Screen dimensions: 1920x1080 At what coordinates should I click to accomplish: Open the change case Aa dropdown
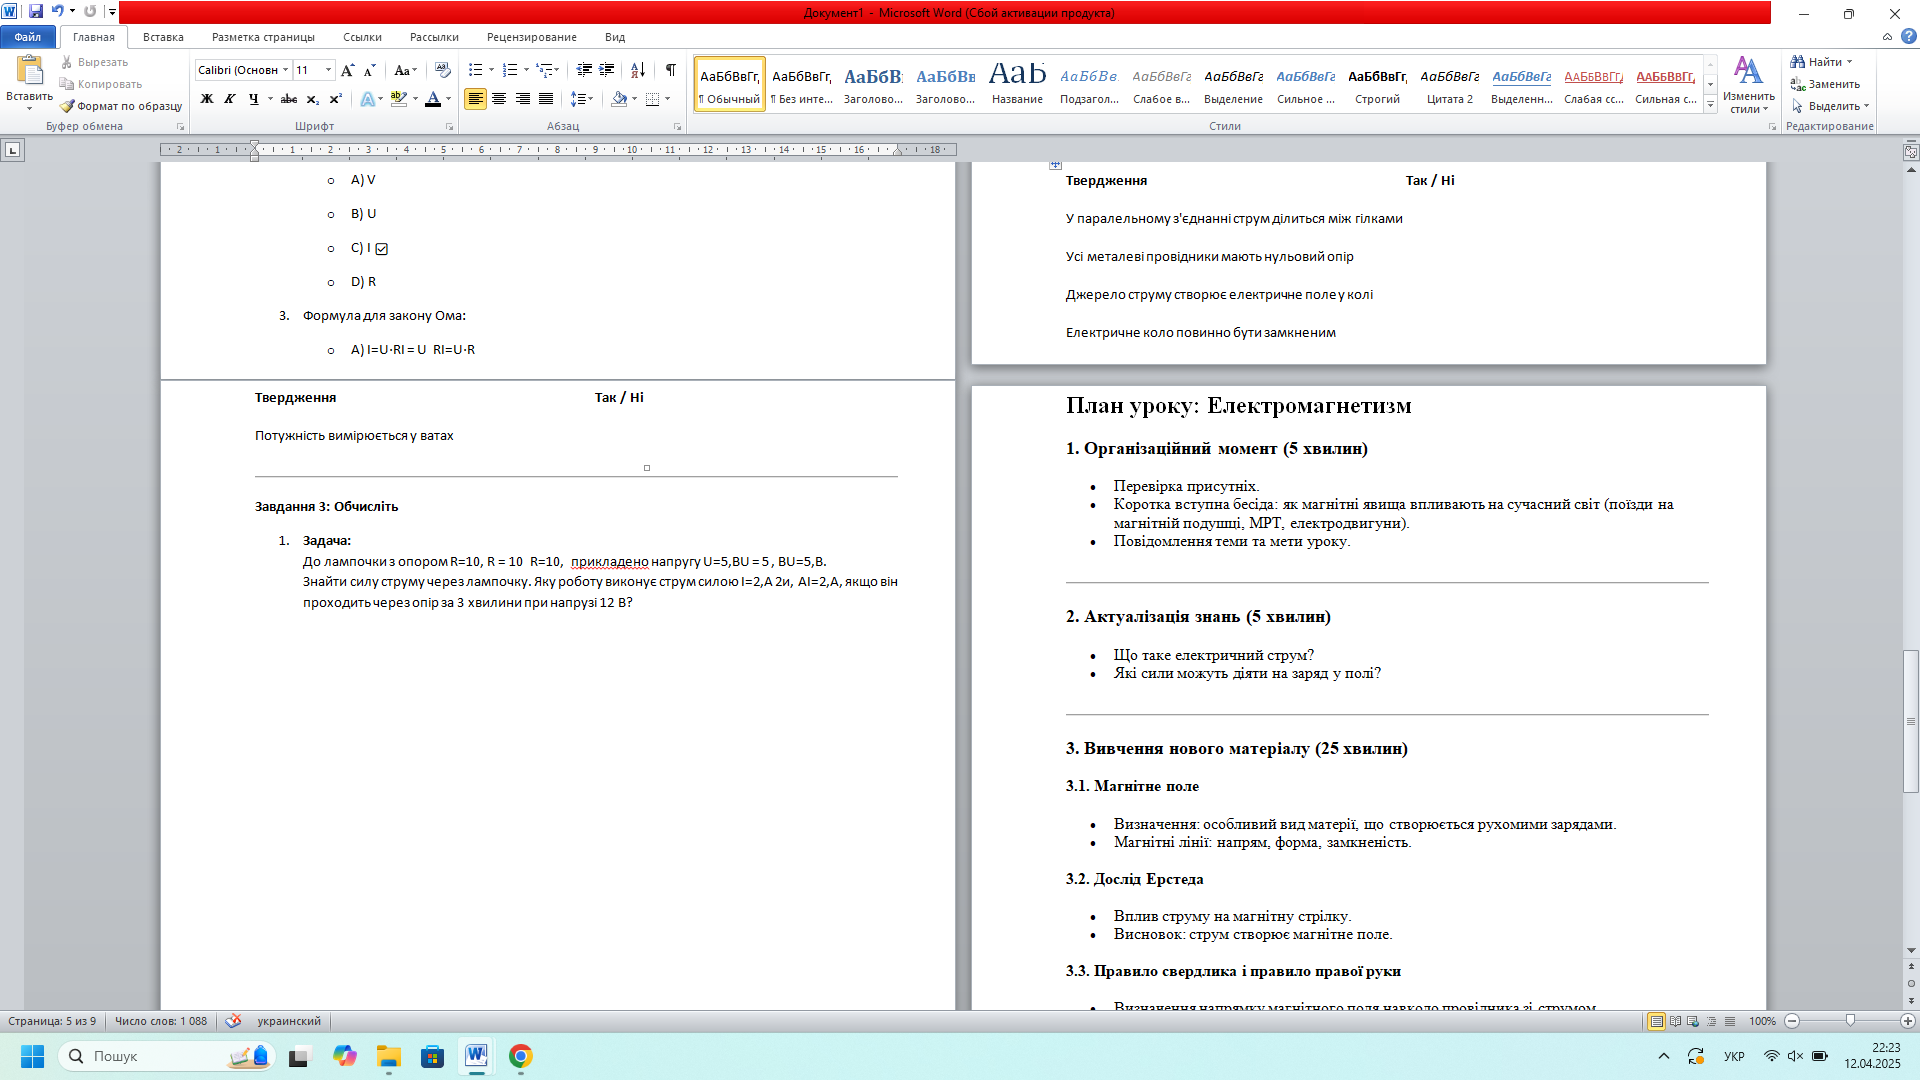[x=405, y=70]
